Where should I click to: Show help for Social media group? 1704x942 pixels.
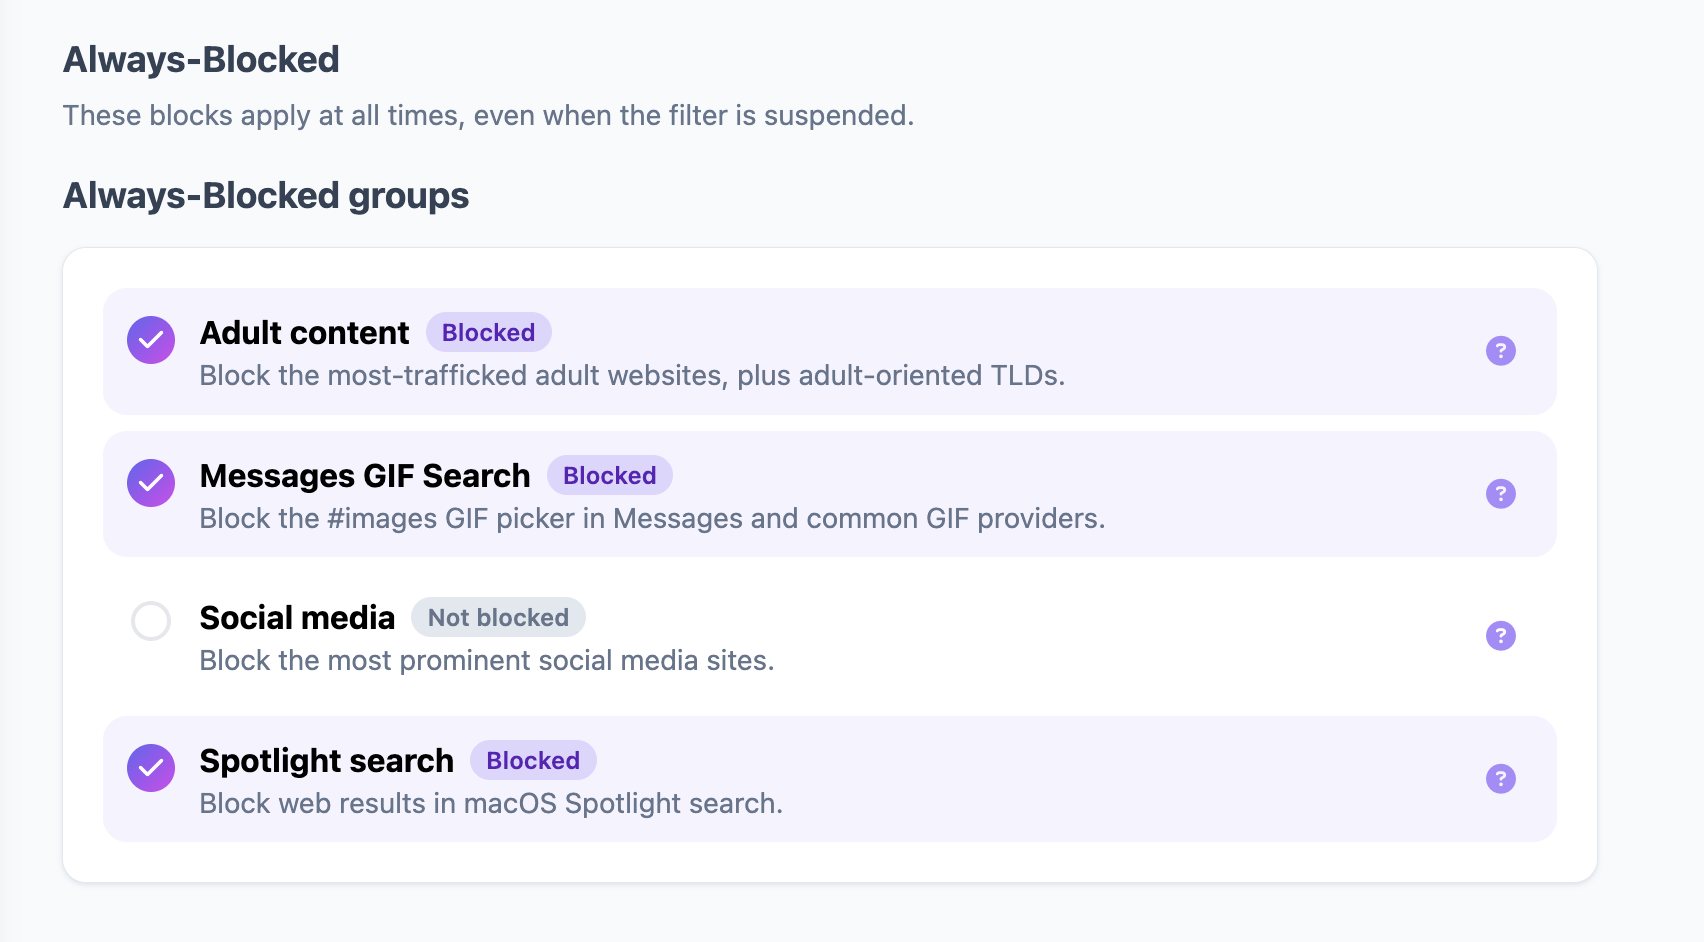point(1500,636)
